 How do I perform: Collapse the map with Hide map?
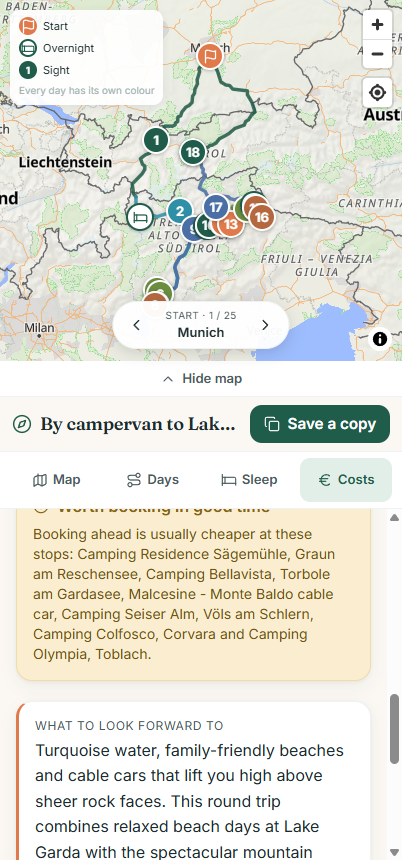tap(201, 378)
